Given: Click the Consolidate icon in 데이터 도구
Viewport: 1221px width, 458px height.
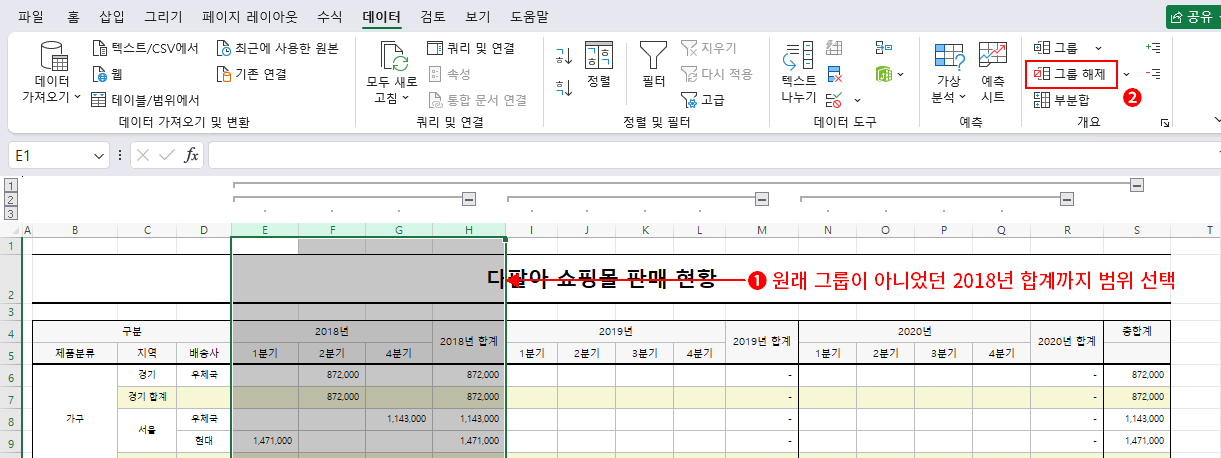Looking at the screenshot, I should 883,48.
